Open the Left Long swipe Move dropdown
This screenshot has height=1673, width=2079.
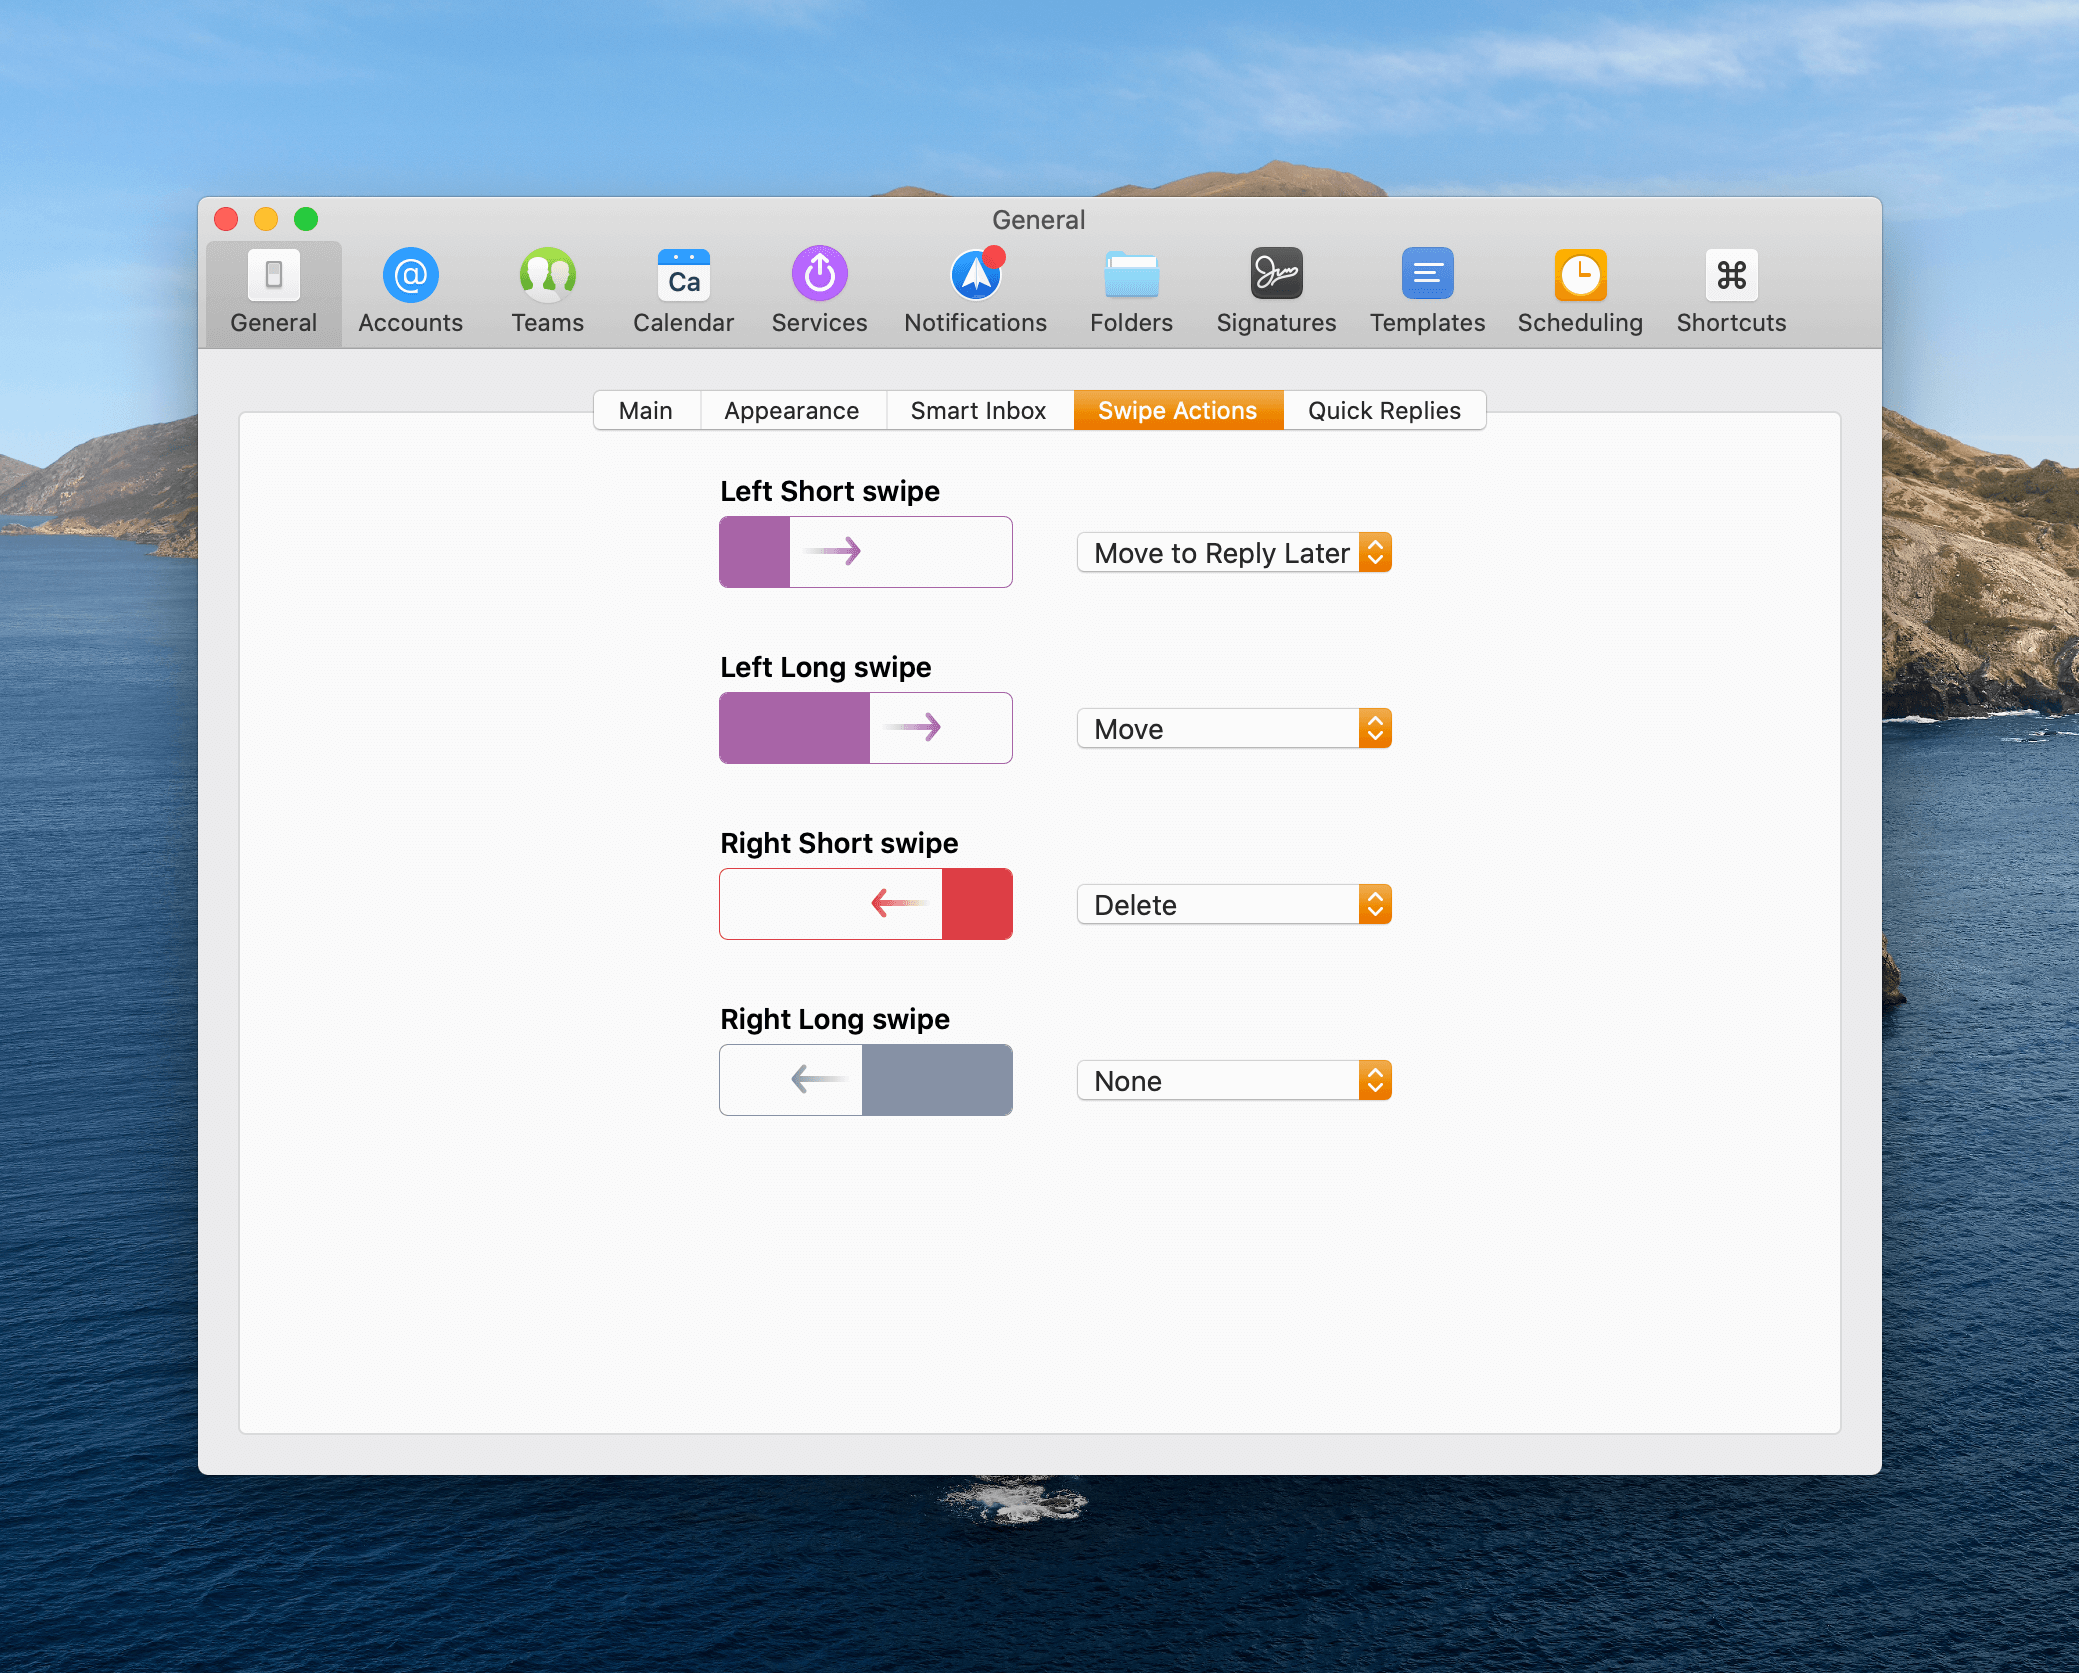1234,729
